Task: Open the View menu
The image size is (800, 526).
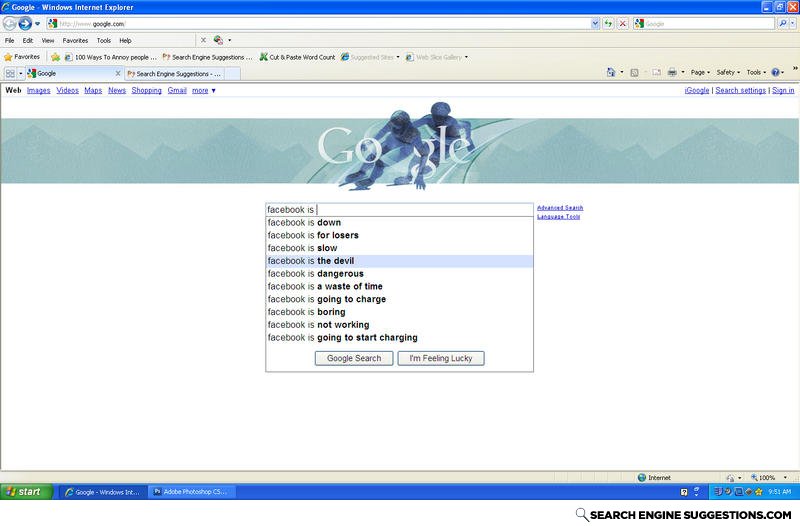Action: [48, 40]
